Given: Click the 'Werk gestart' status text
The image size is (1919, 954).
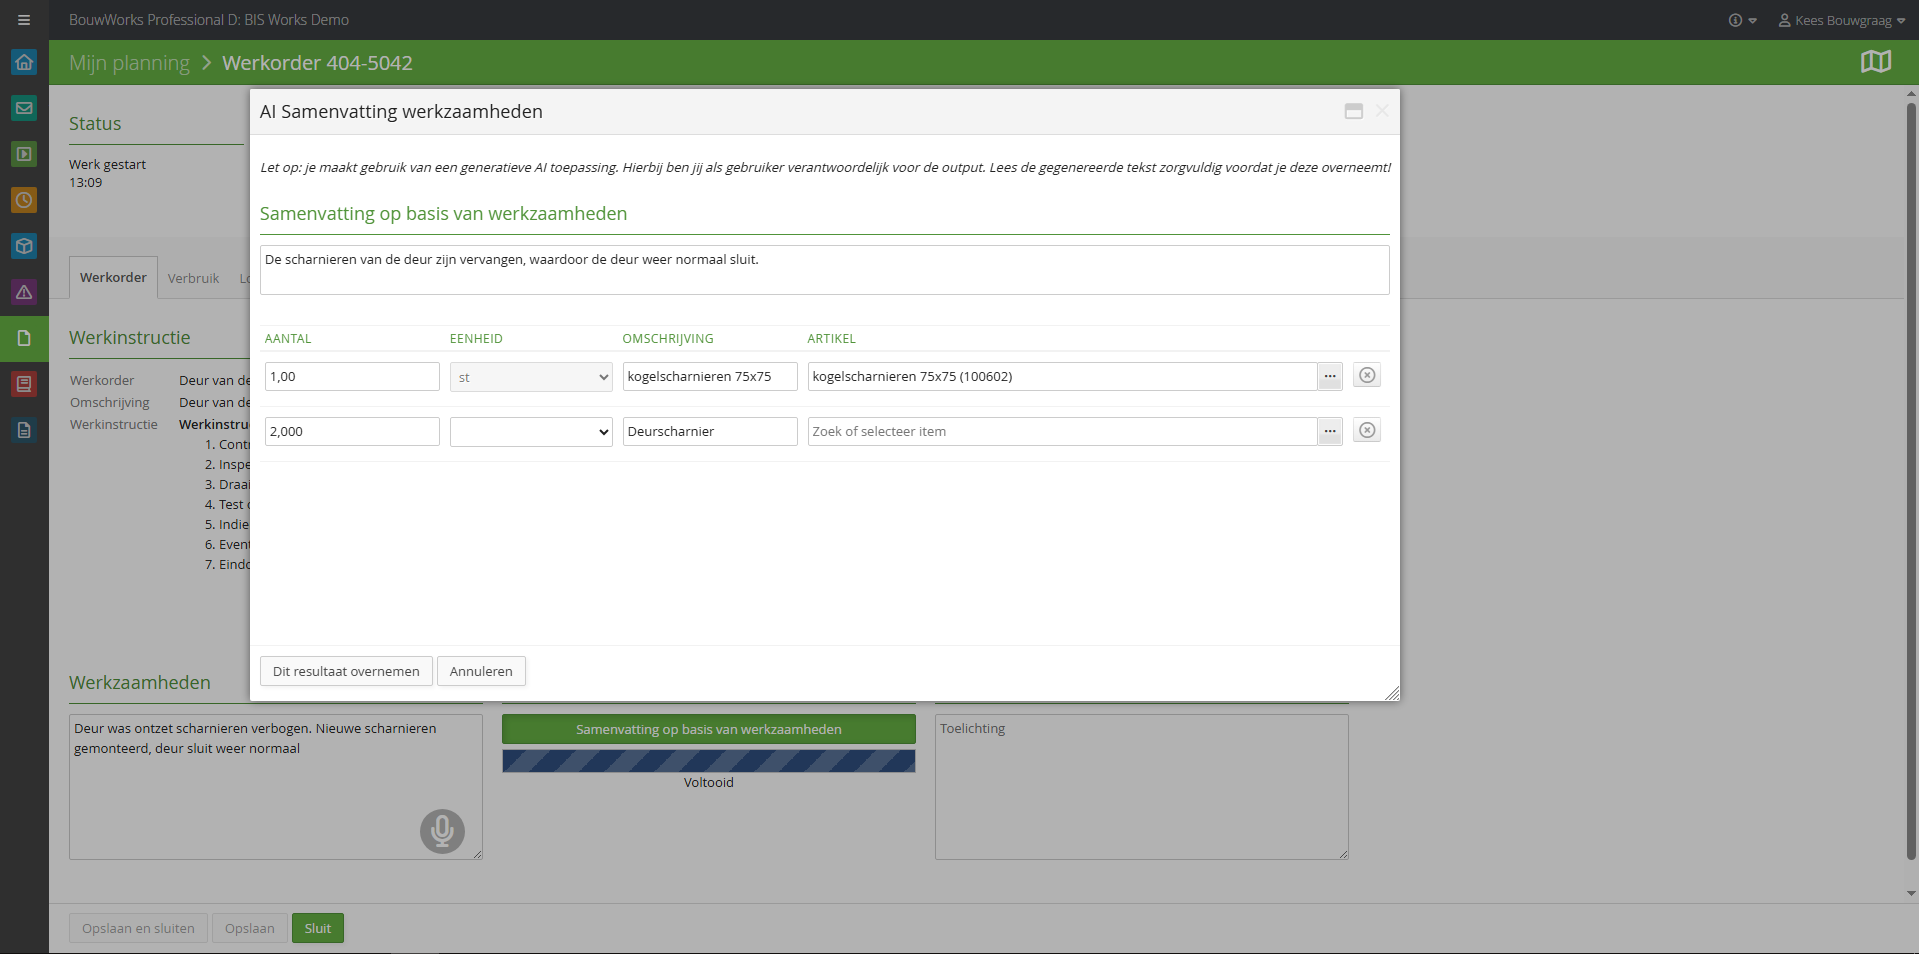Looking at the screenshot, I should click(x=107, y=165).
